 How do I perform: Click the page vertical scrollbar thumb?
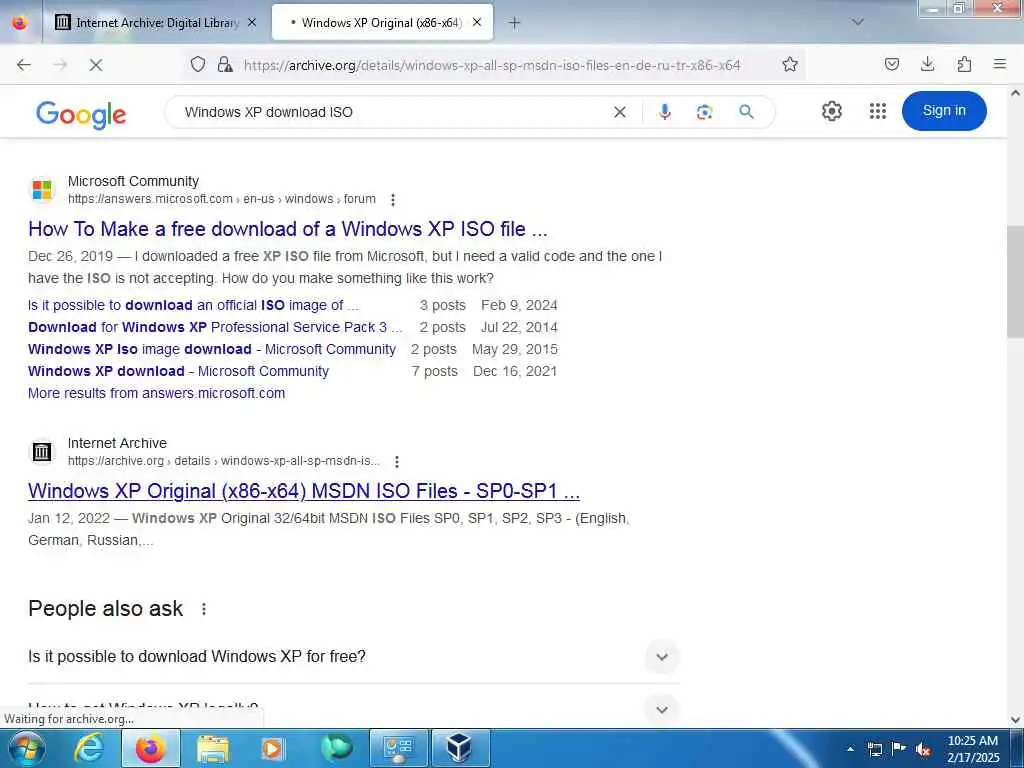tap(1016, 281)
